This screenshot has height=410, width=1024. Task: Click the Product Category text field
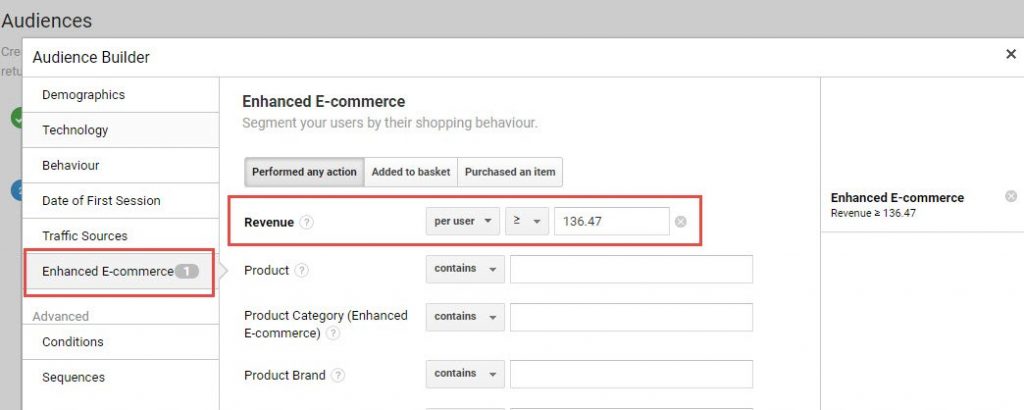(x=632, y=317)
